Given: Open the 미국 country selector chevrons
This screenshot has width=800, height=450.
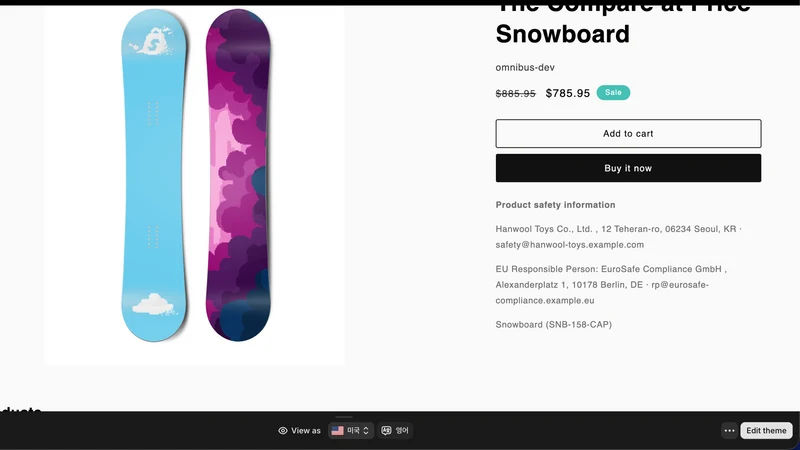Looking at the screenshot, I should tap(366, 431).
